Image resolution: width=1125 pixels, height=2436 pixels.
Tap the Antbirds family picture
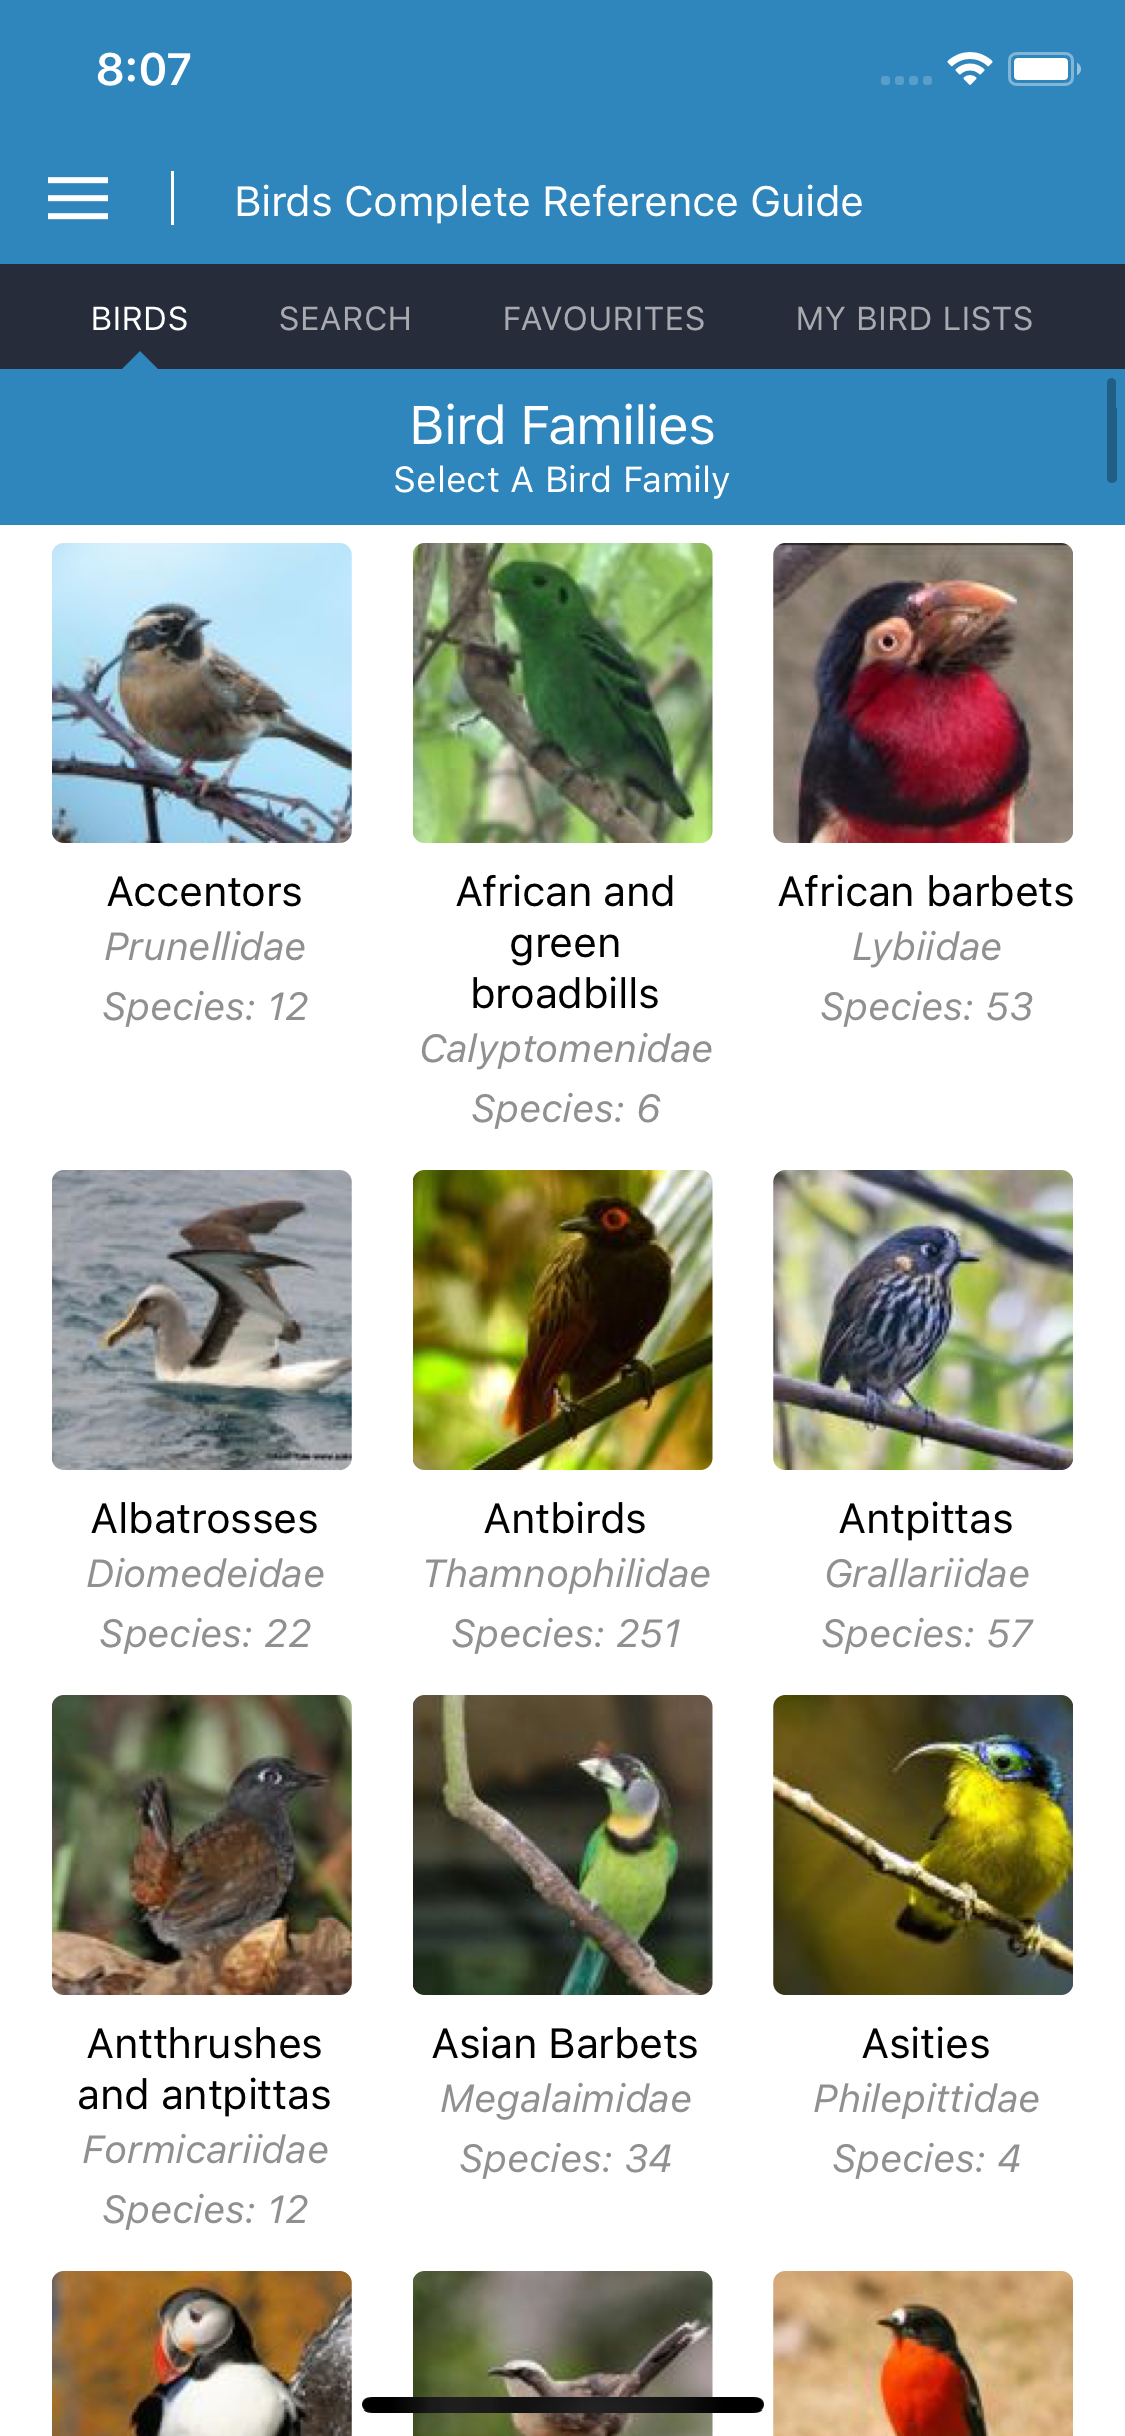tap(562, 1320)
